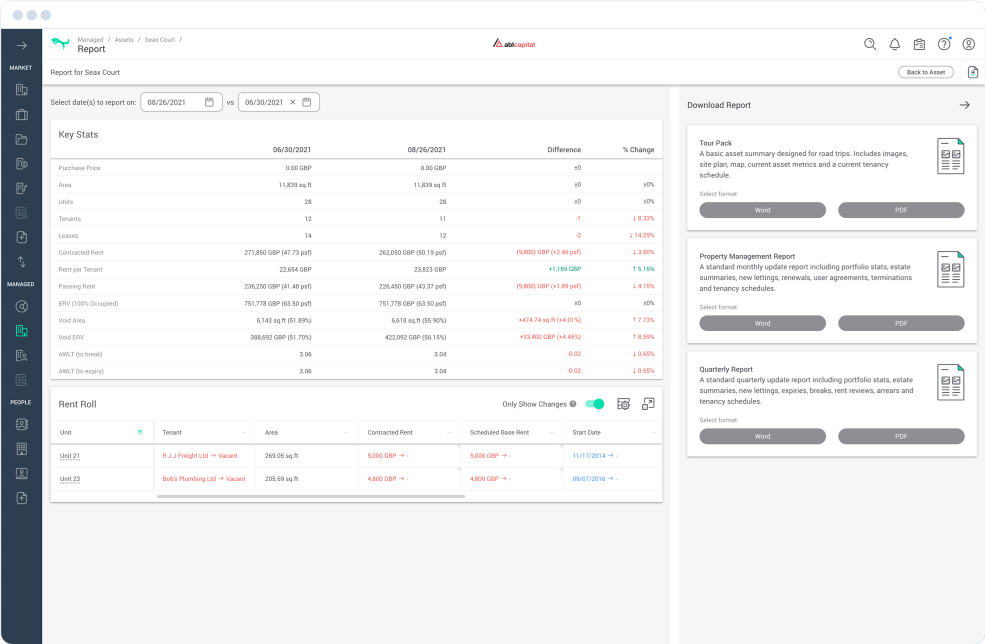Open the Scheduled Base Rent column menu
The width and height of the screenshot is (985, 644).
[552, 432]
